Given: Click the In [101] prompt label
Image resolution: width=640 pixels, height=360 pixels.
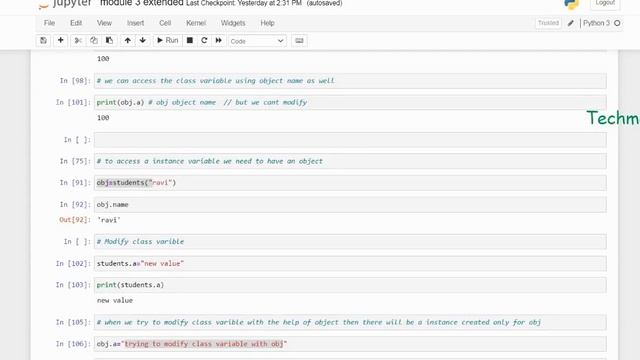Looking at the screenshot, I should coord(73,102).
